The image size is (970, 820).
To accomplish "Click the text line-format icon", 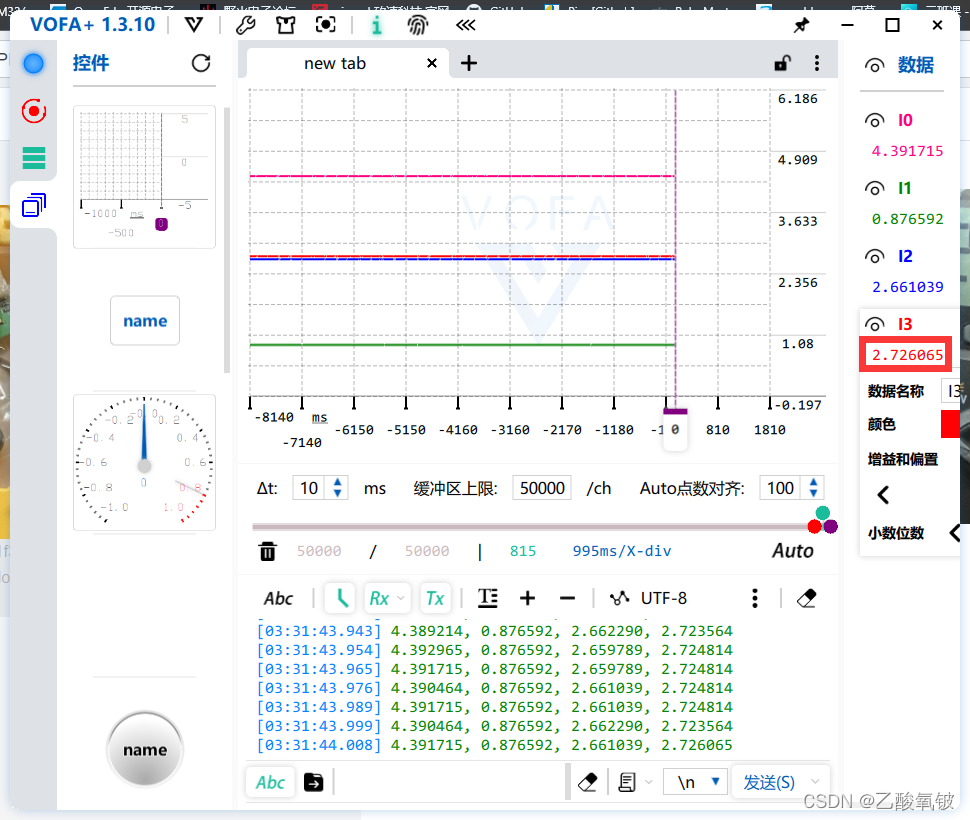I will click(488, 598).
